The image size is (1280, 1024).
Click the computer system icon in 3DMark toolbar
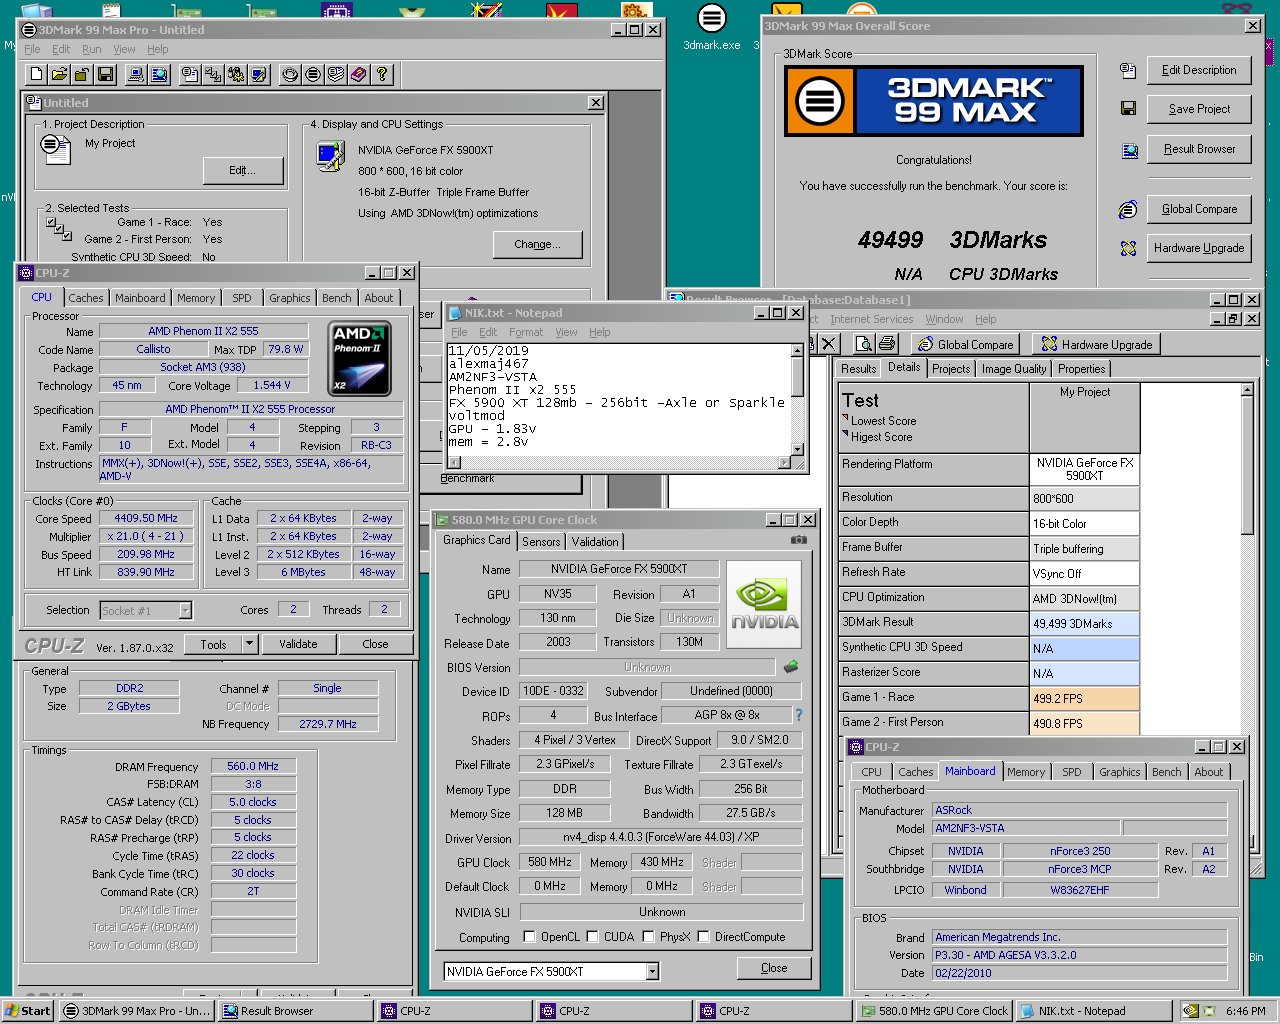pyautogui.click(x=137, y=74)
